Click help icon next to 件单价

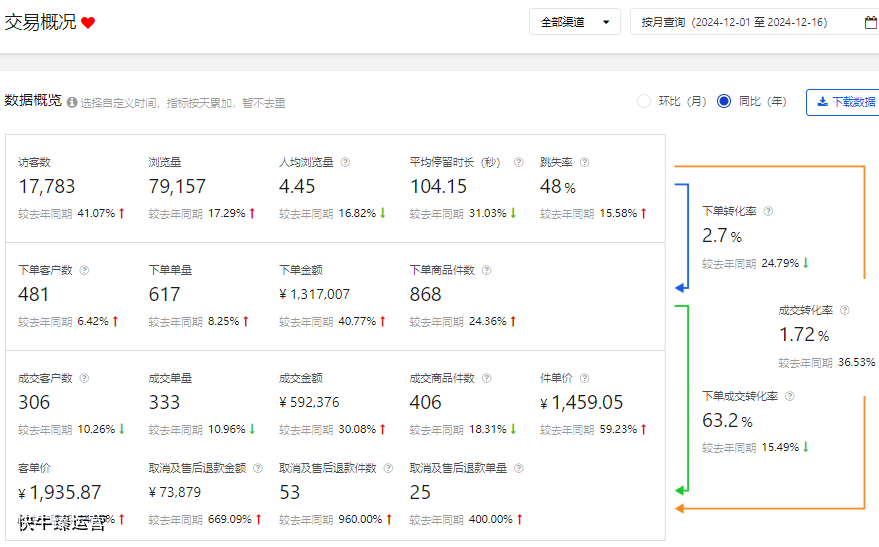click(x=584, y=378)
